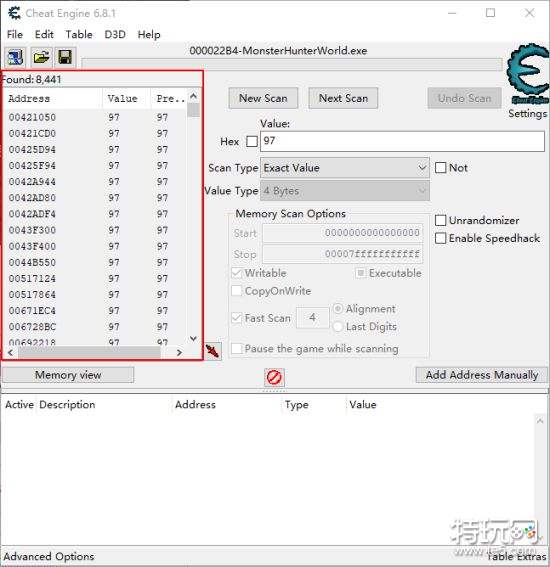Select result address 0043F300
The height and width of the screenshot is (567, 550).
click(32, 230)
